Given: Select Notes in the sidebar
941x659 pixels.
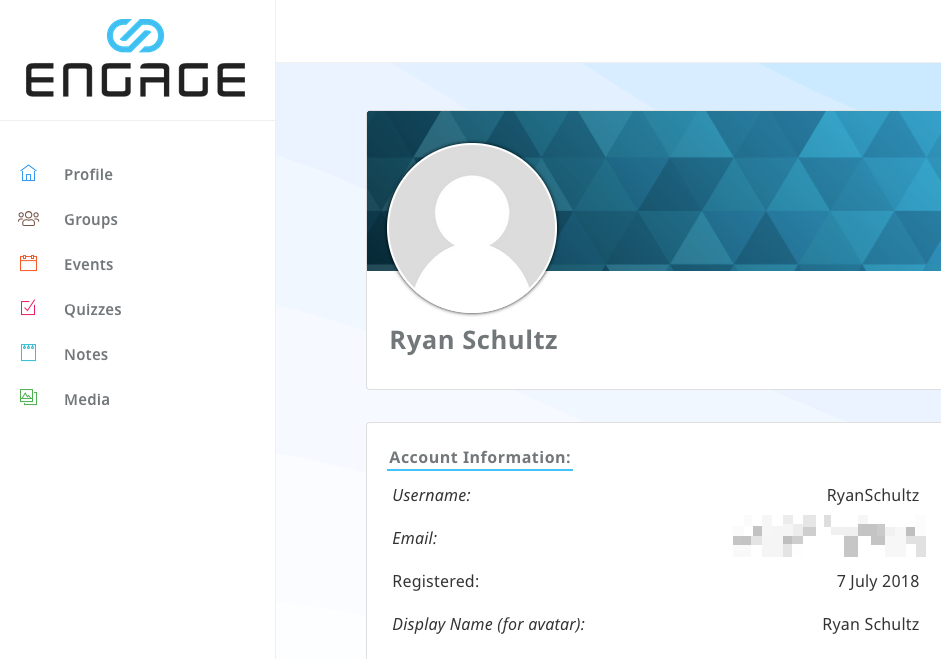Looking at the screenshot, I should [86, 355].
